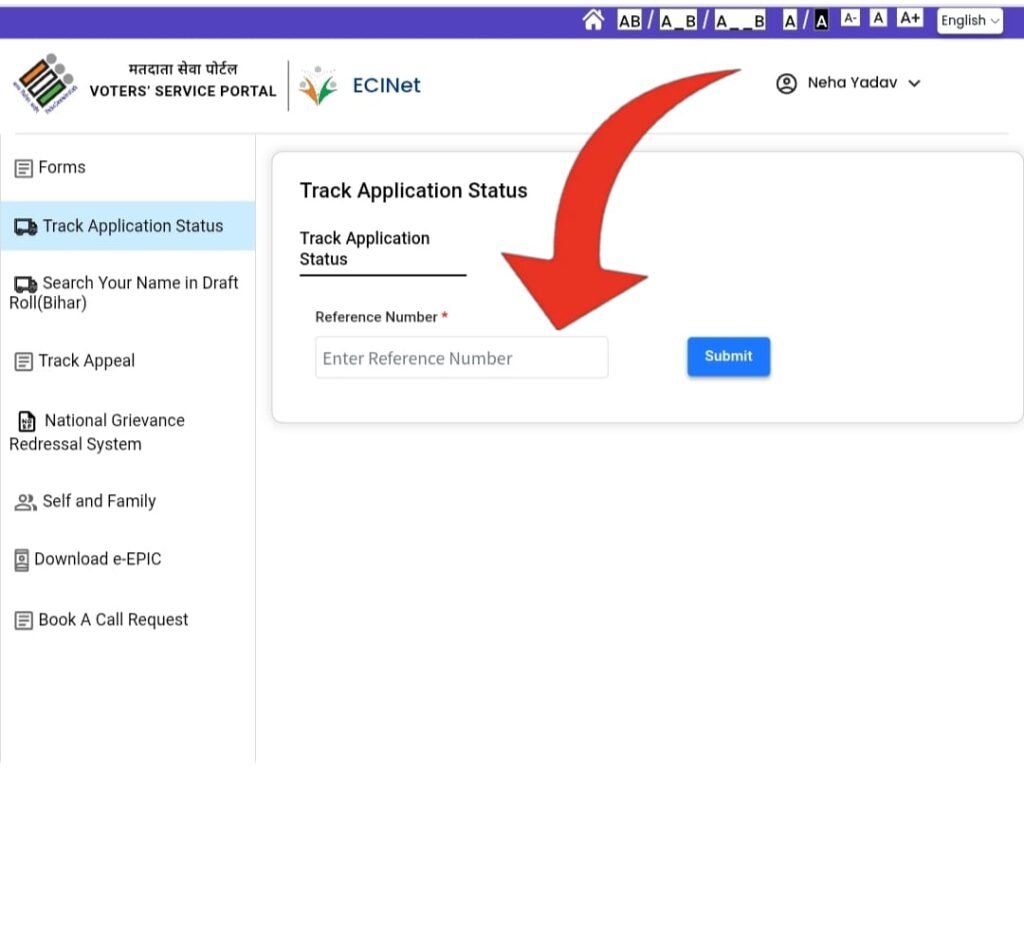The width and height of the screenshot is (1024, 941).
Task: Click the home icon in top bar
Action: (x=593, y=20)
